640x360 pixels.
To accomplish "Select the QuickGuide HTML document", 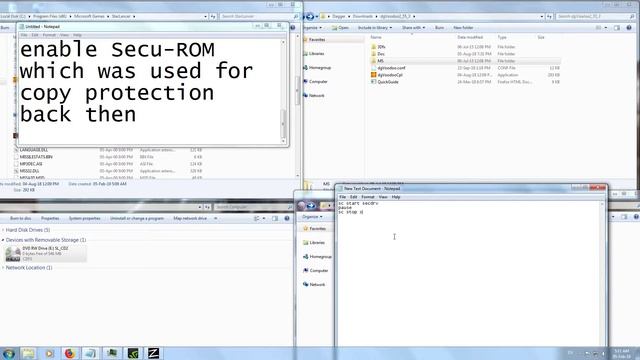I will (384, 82).
